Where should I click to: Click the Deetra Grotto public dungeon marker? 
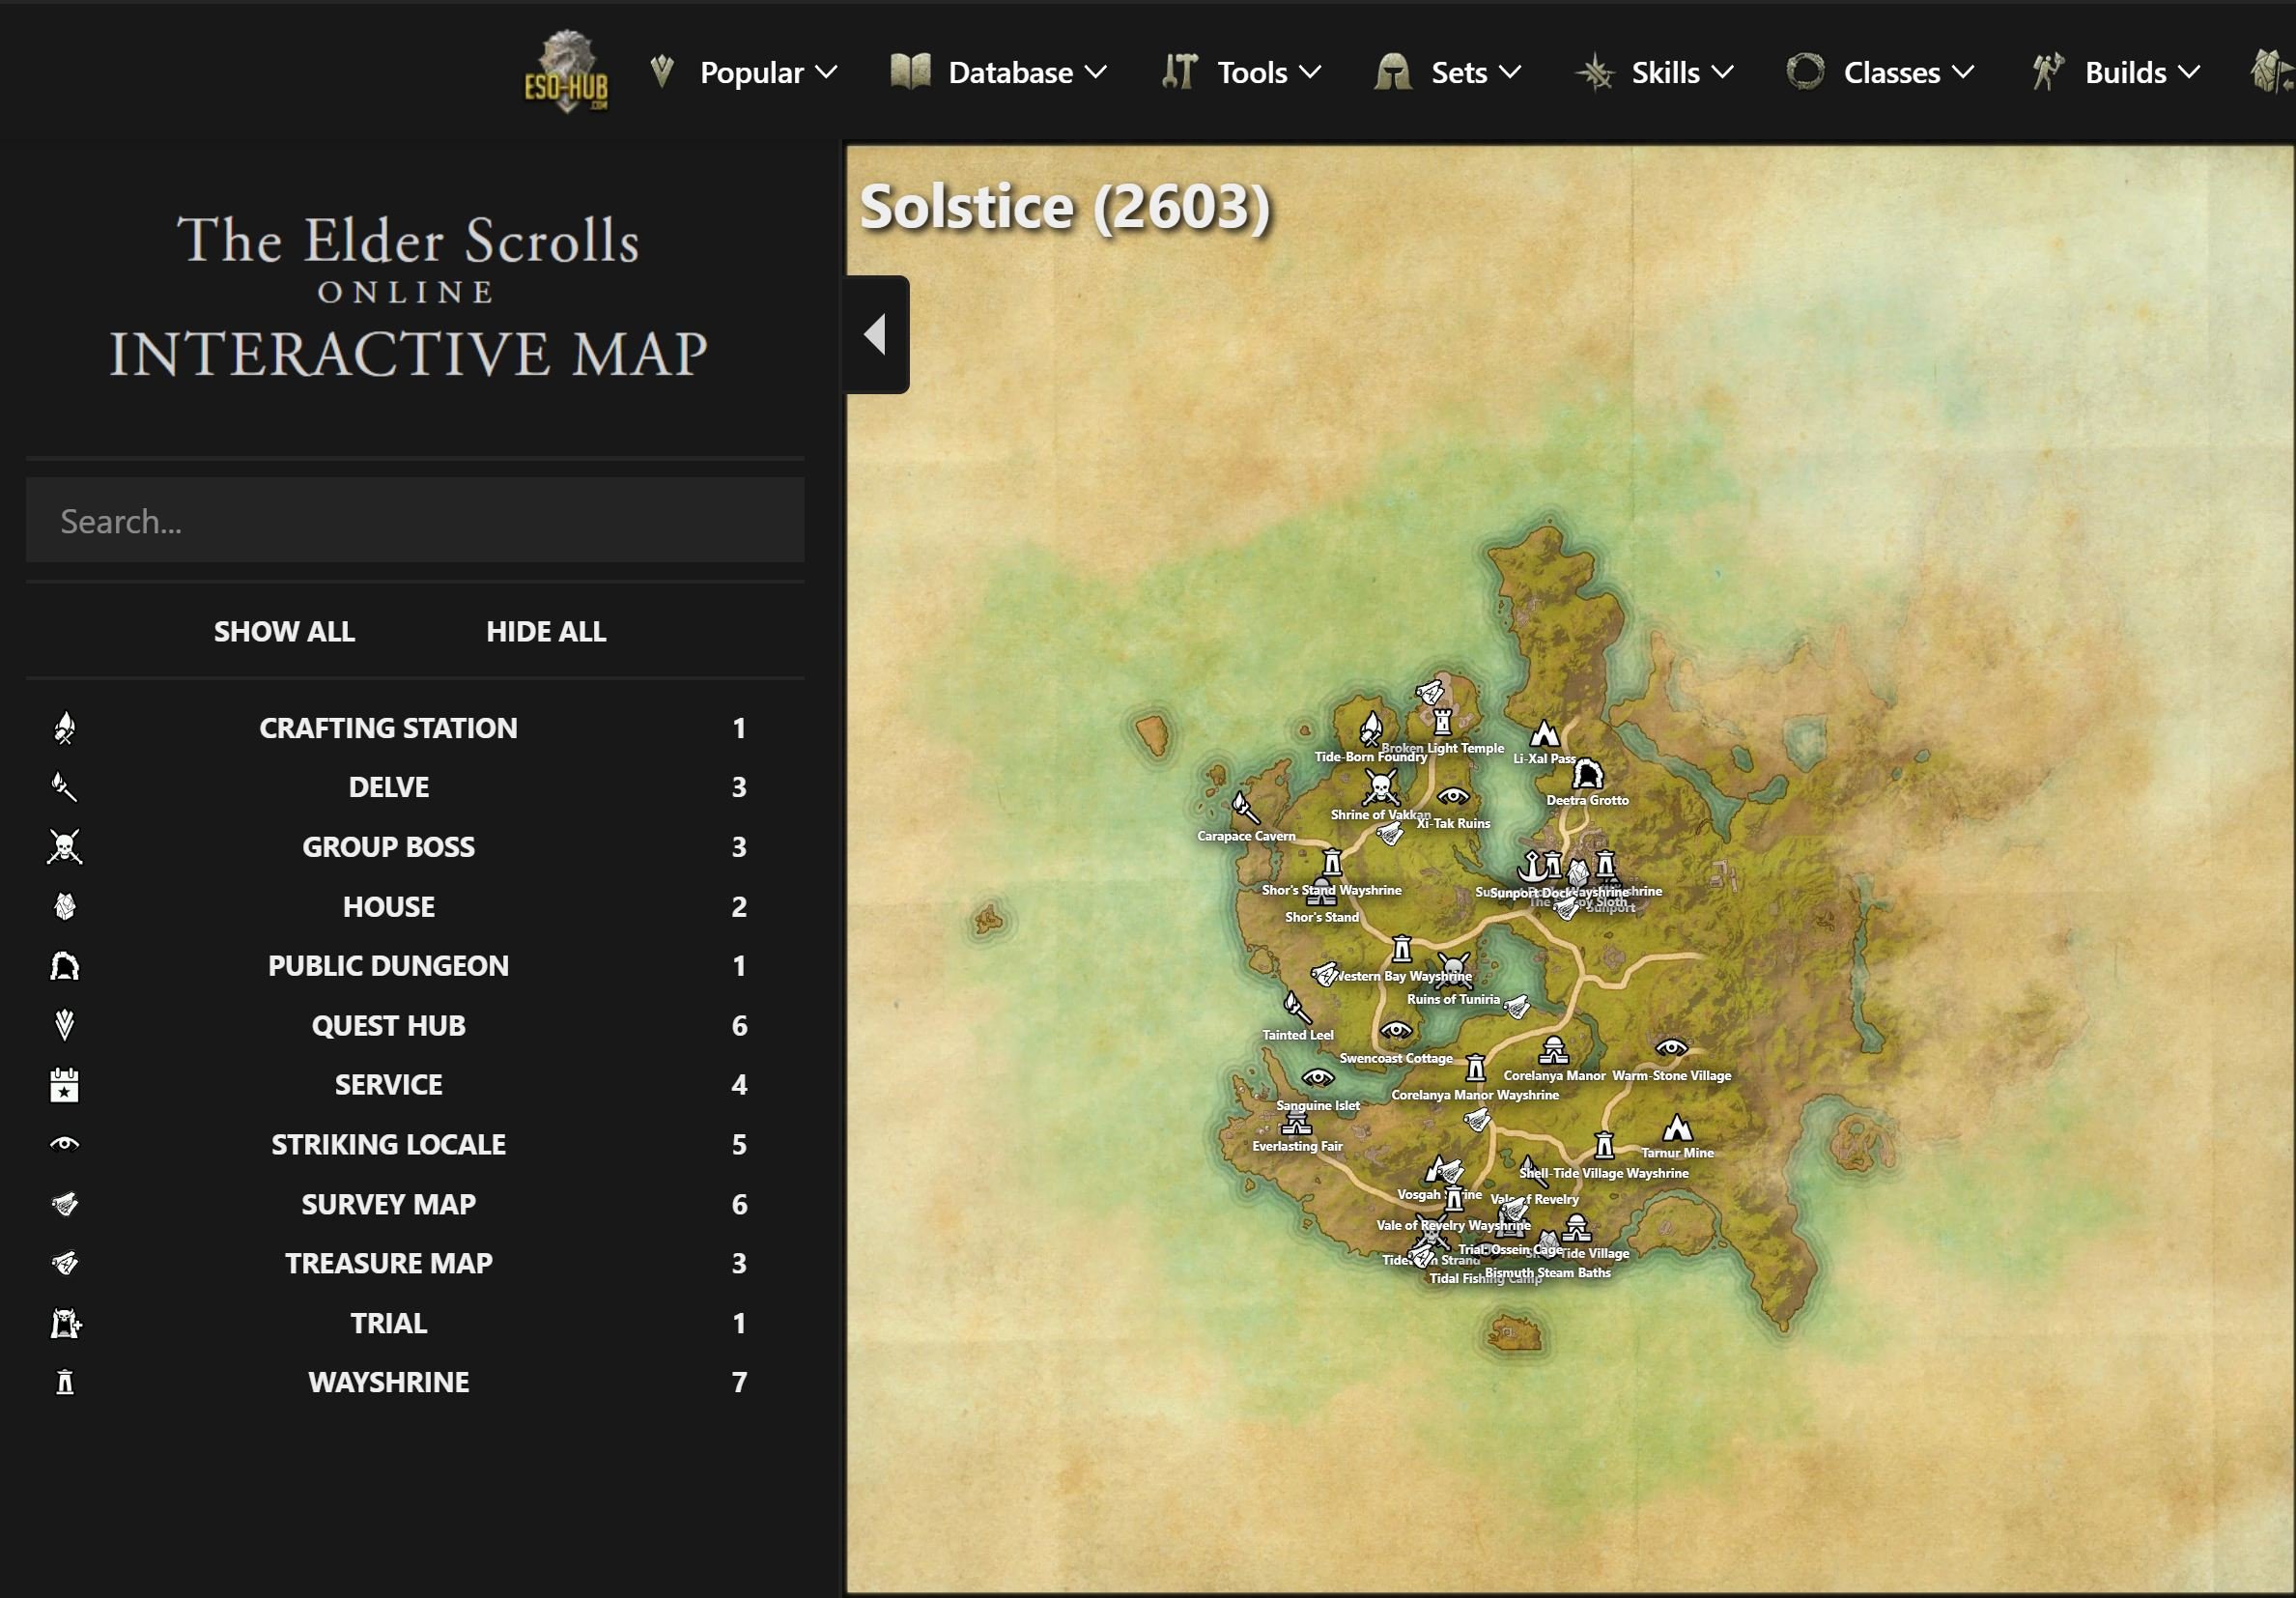[x=1588, y=774]
